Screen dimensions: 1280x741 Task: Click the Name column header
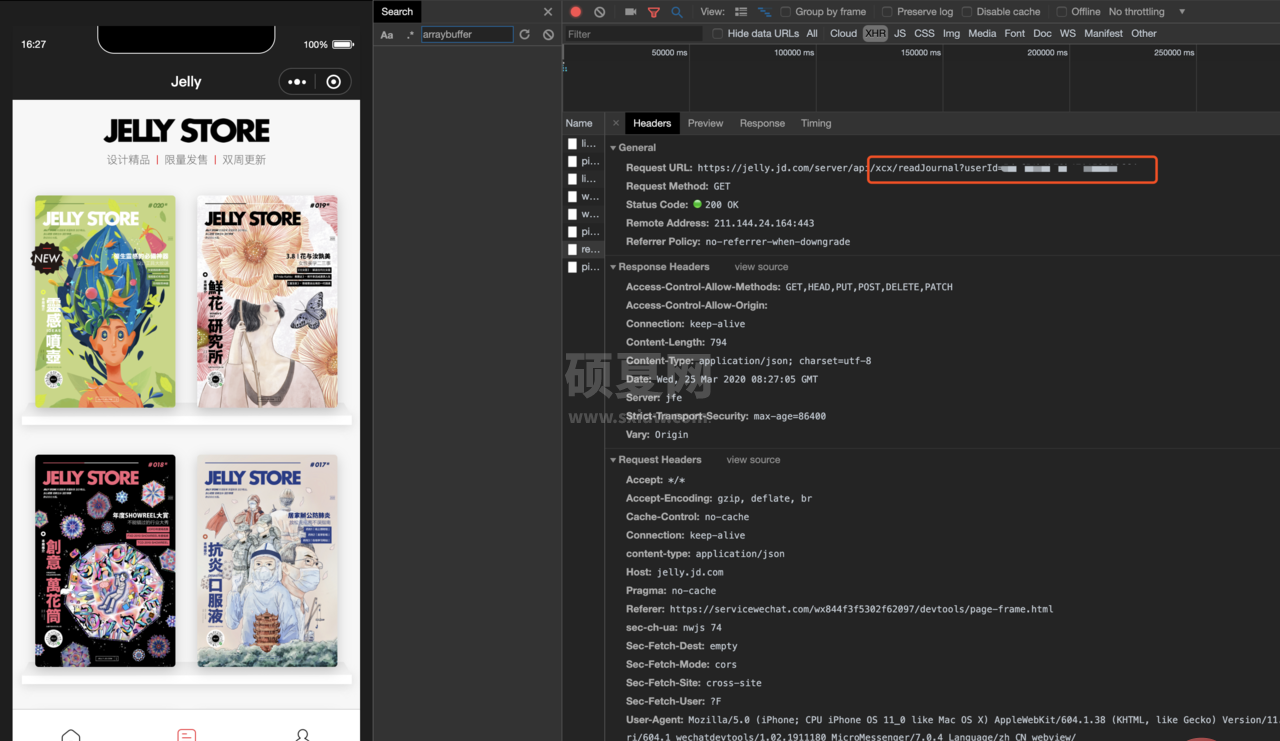[x=579, y=123]
